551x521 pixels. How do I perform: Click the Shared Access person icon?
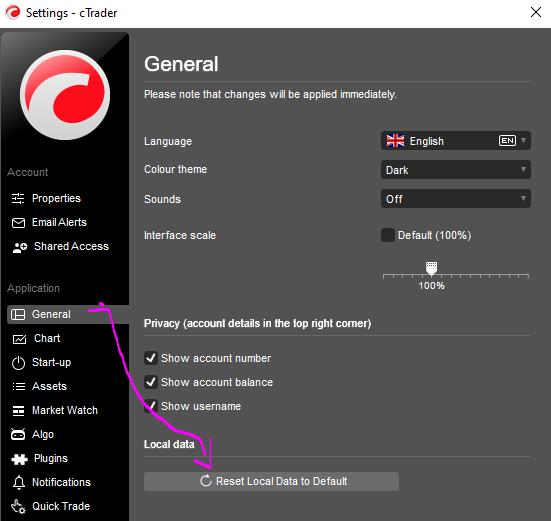tap(20, 247)
